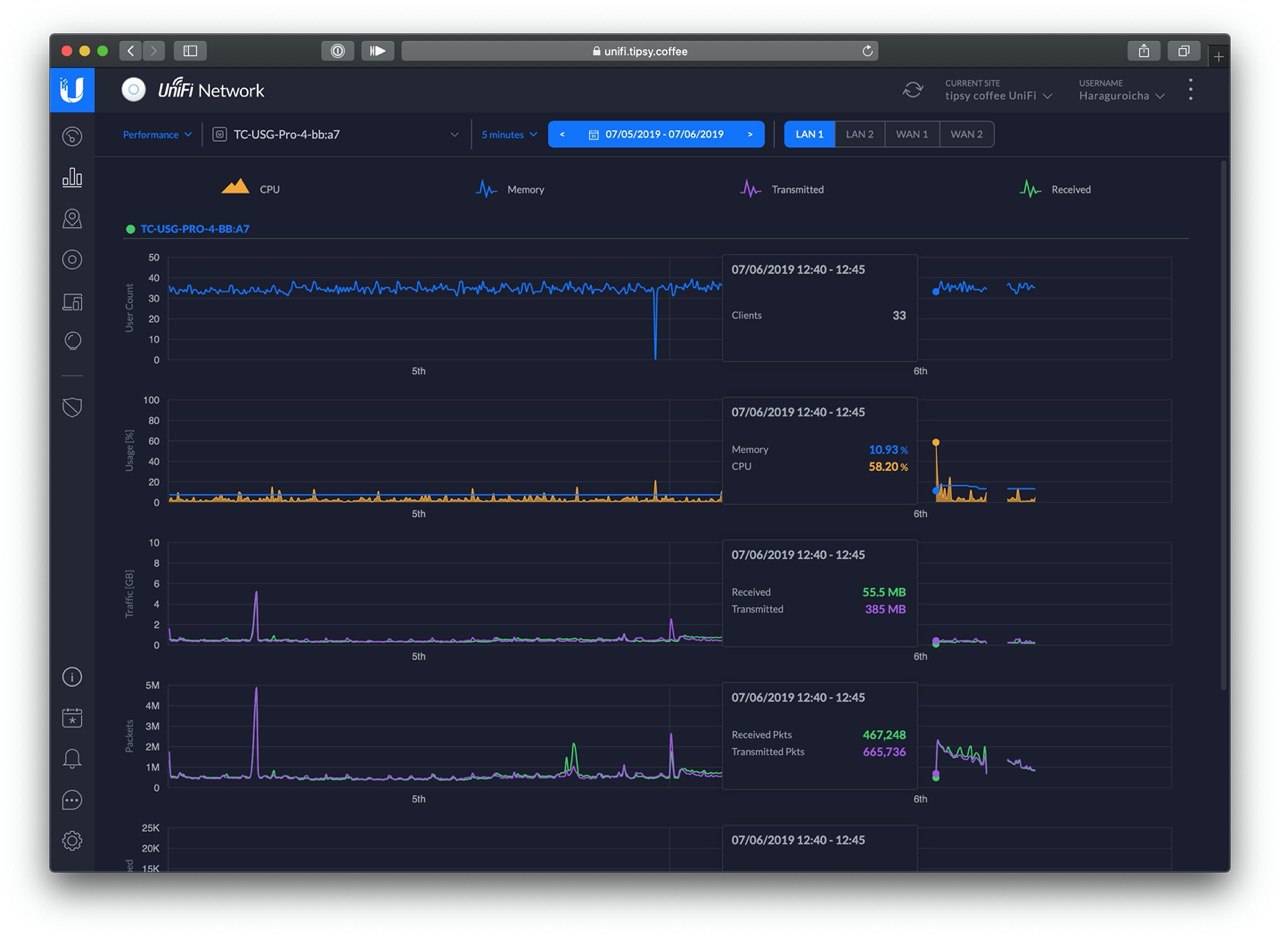The image size is (1280, 938).
Task: Open the Insights lightbulb sidebar icon
Action: (x=72, y=341)
